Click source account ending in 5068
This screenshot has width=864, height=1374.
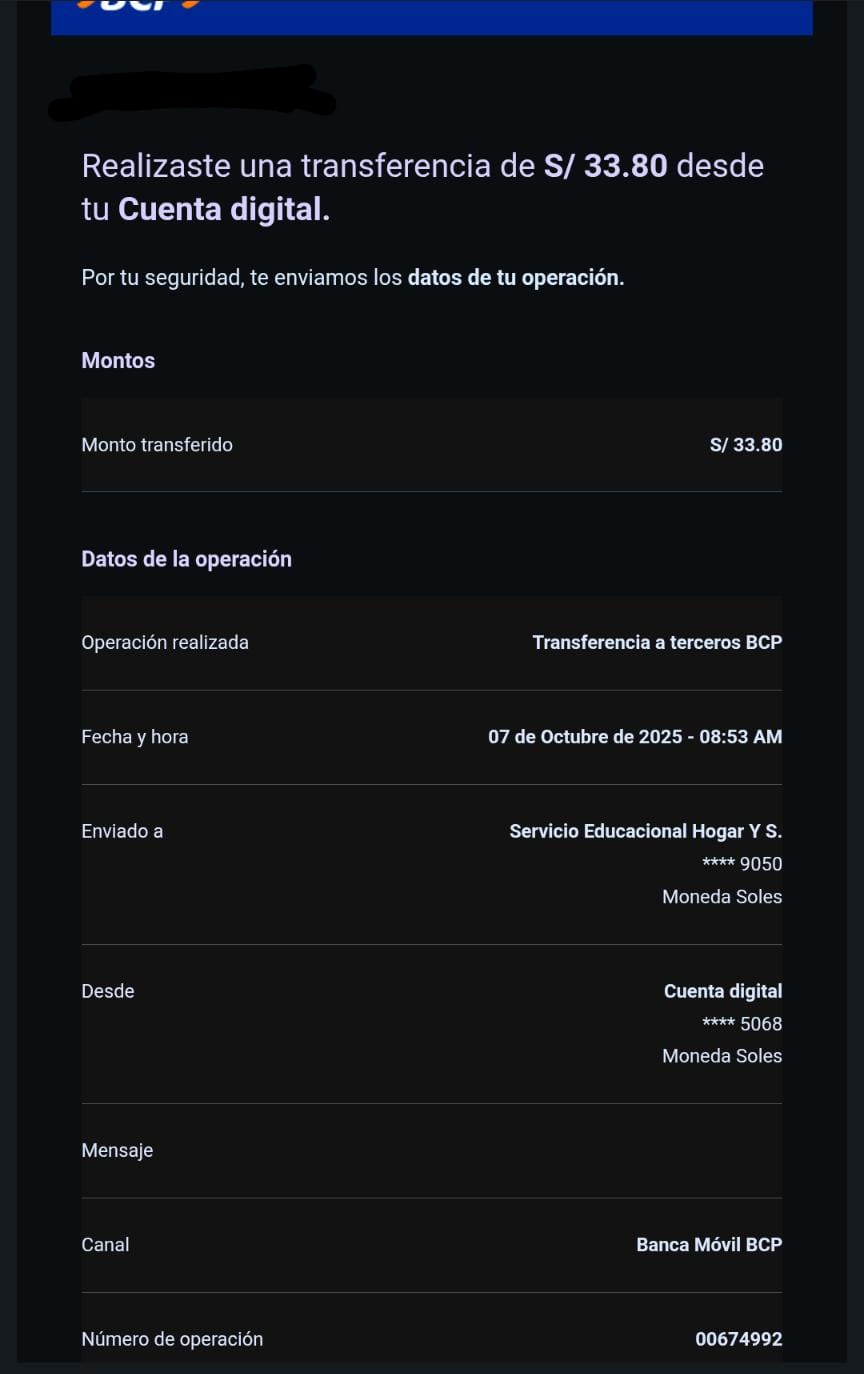pos(742,1024)
